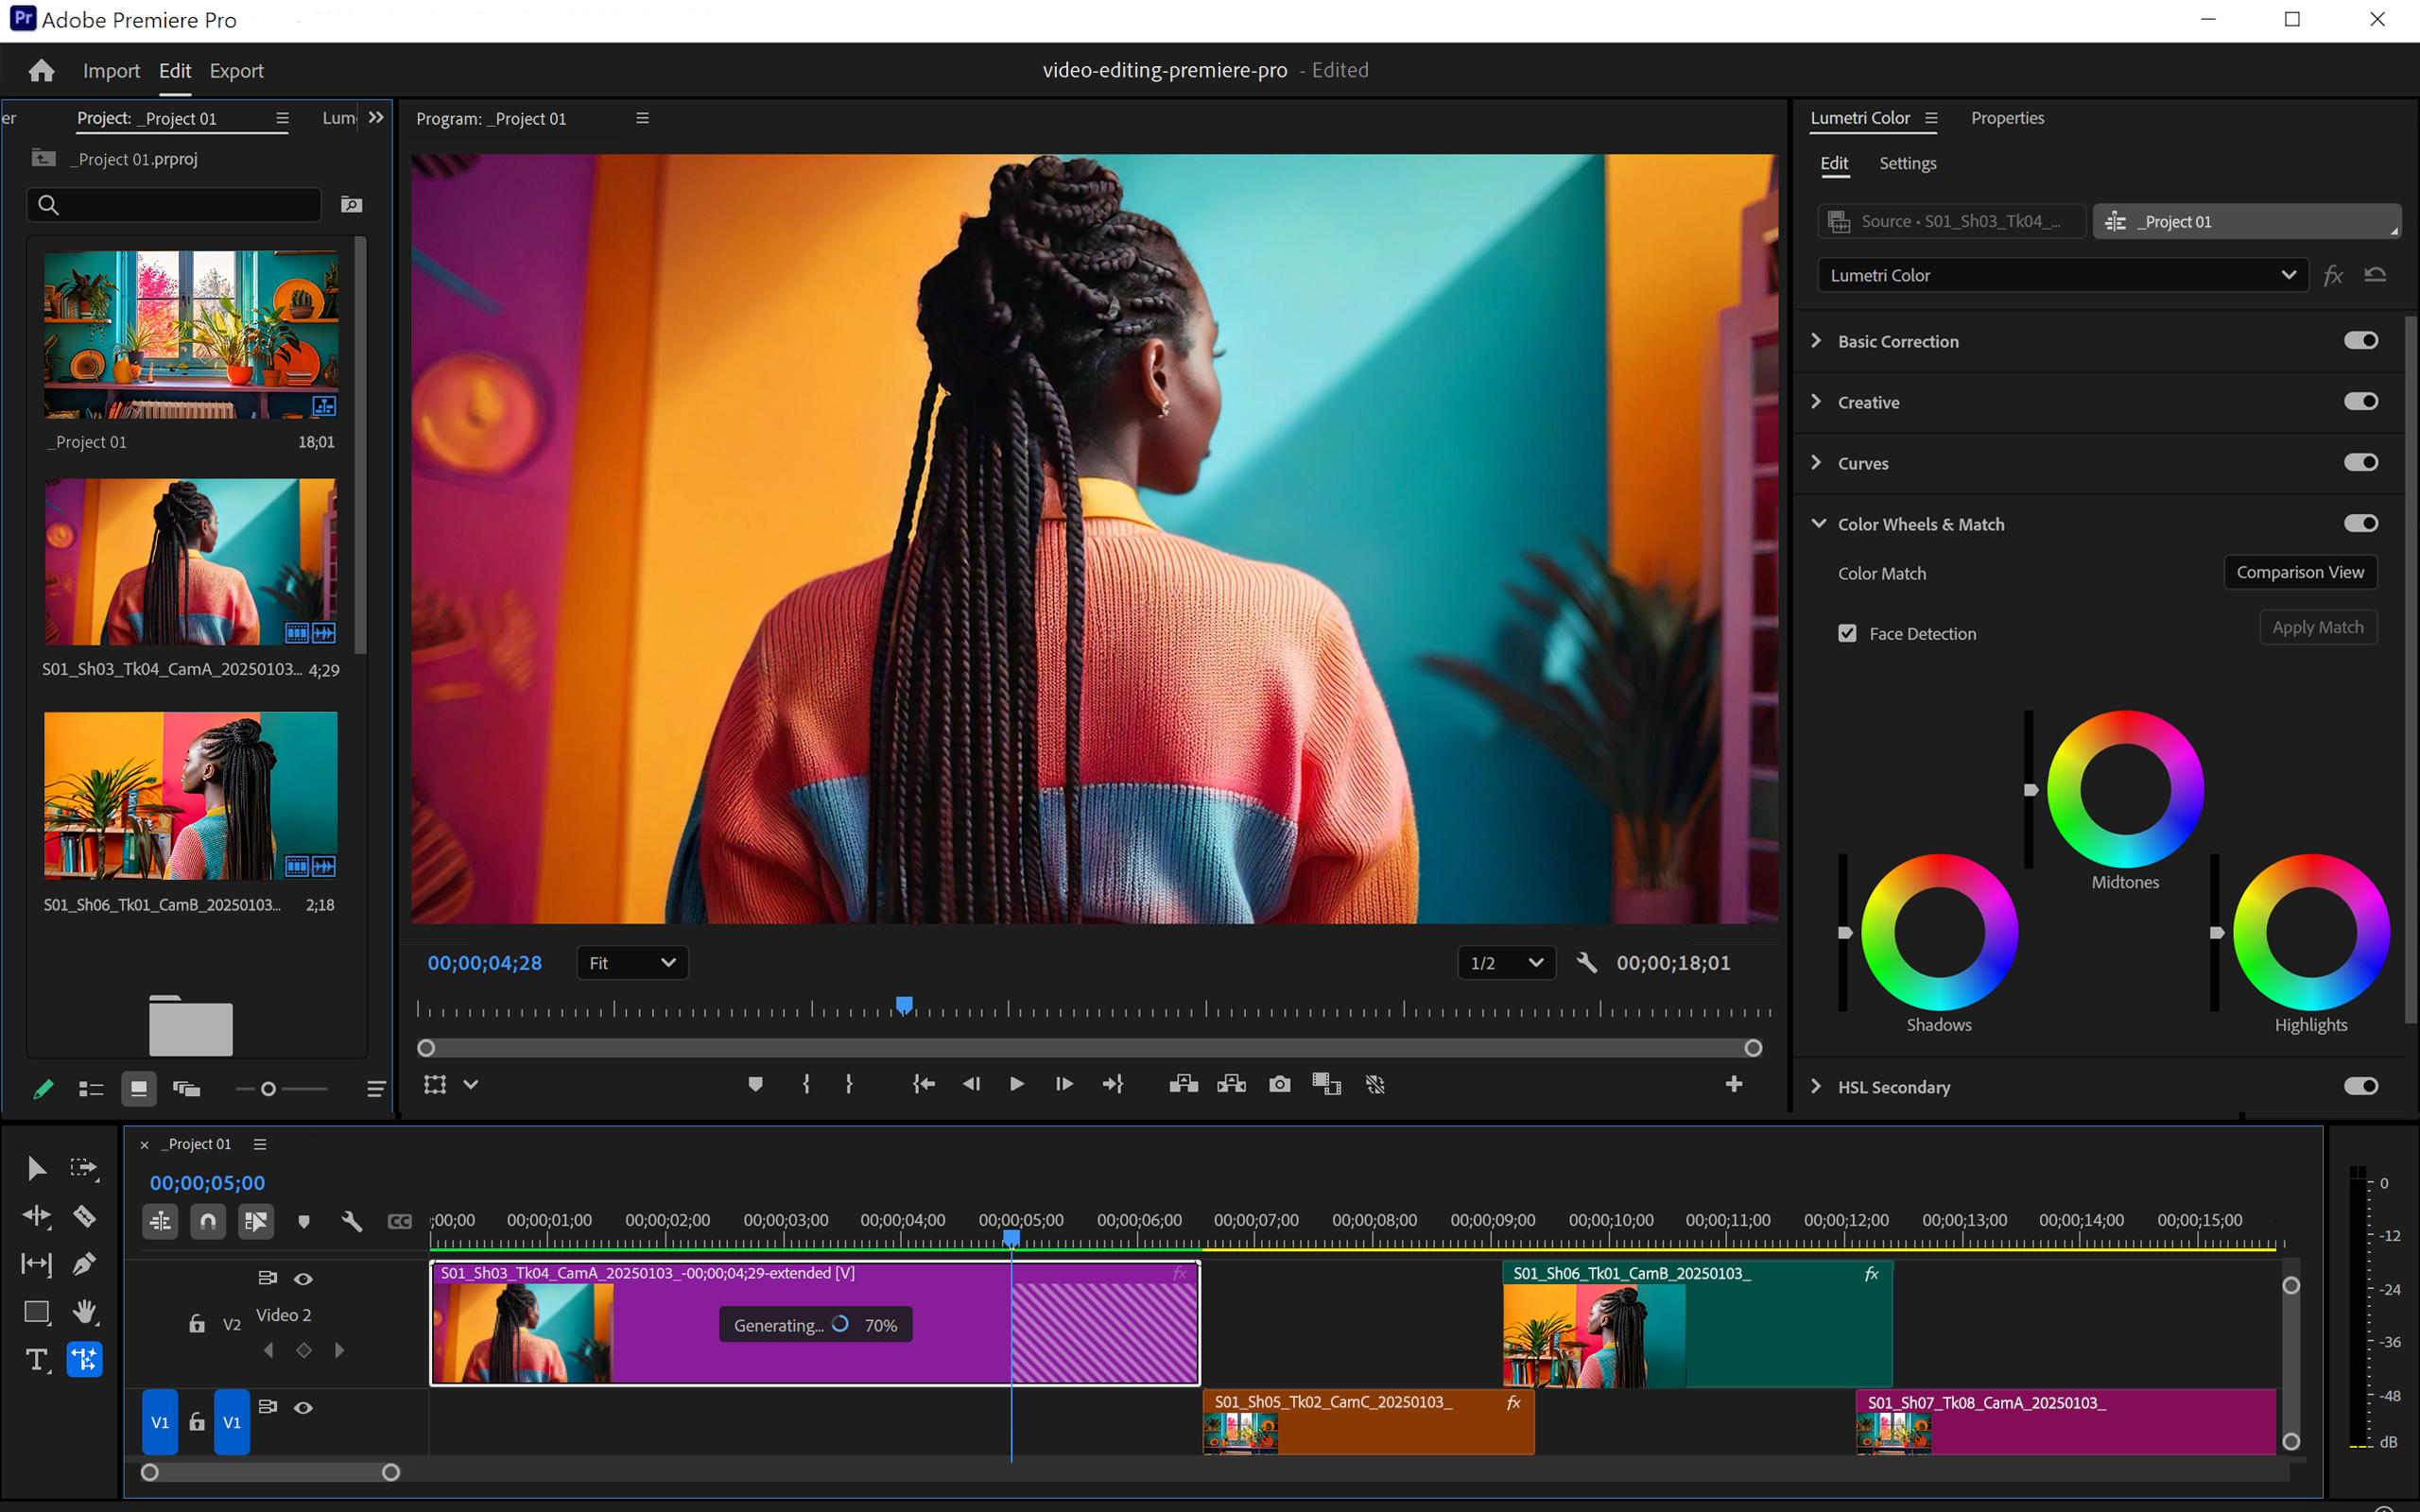Image resolution: width=2420 pixels, height=1512 pixels.
Task: Open the Export menu
Action: click(236, 70)
